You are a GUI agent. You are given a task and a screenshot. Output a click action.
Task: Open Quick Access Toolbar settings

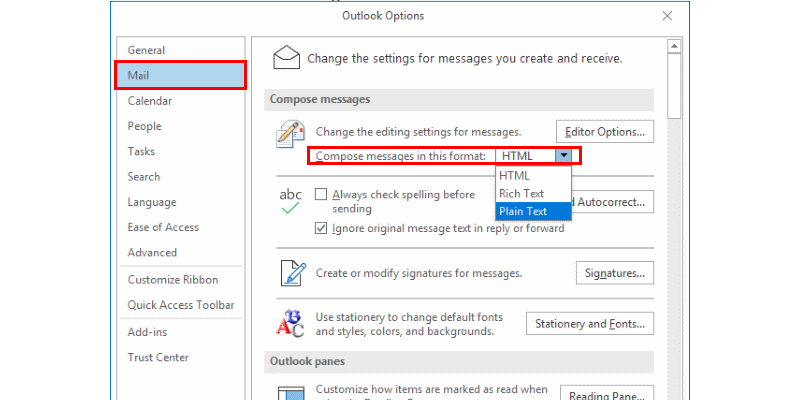tap(180, 305)
